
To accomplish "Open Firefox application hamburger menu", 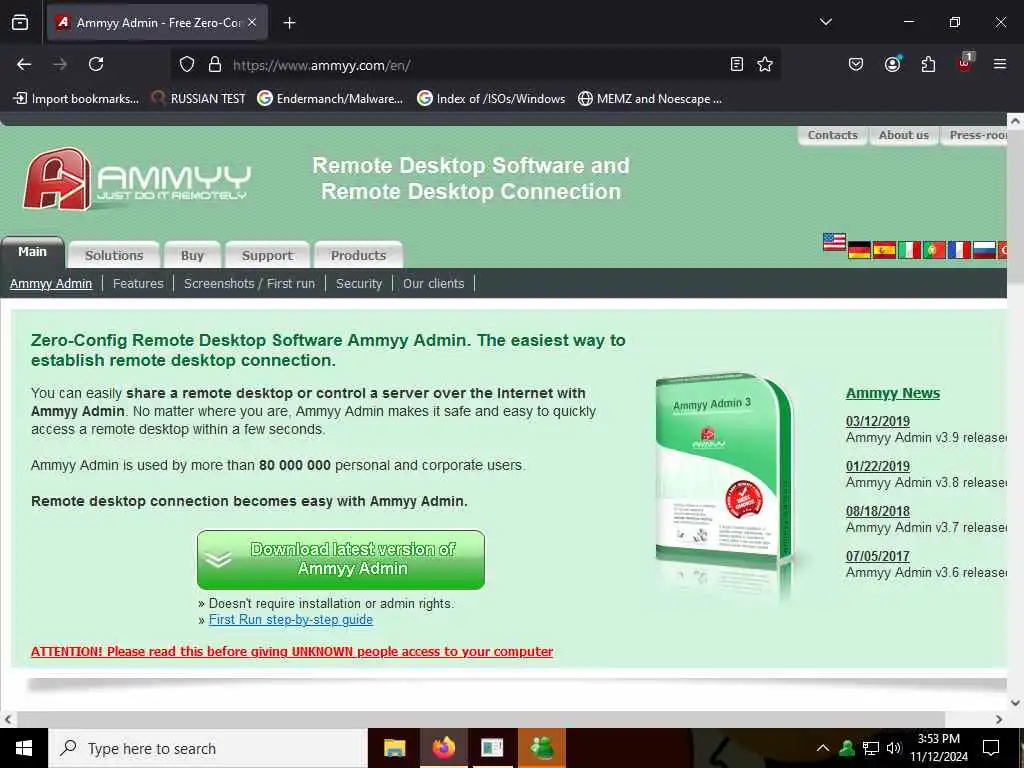I will pyautogui.click(x=999, y=64).
